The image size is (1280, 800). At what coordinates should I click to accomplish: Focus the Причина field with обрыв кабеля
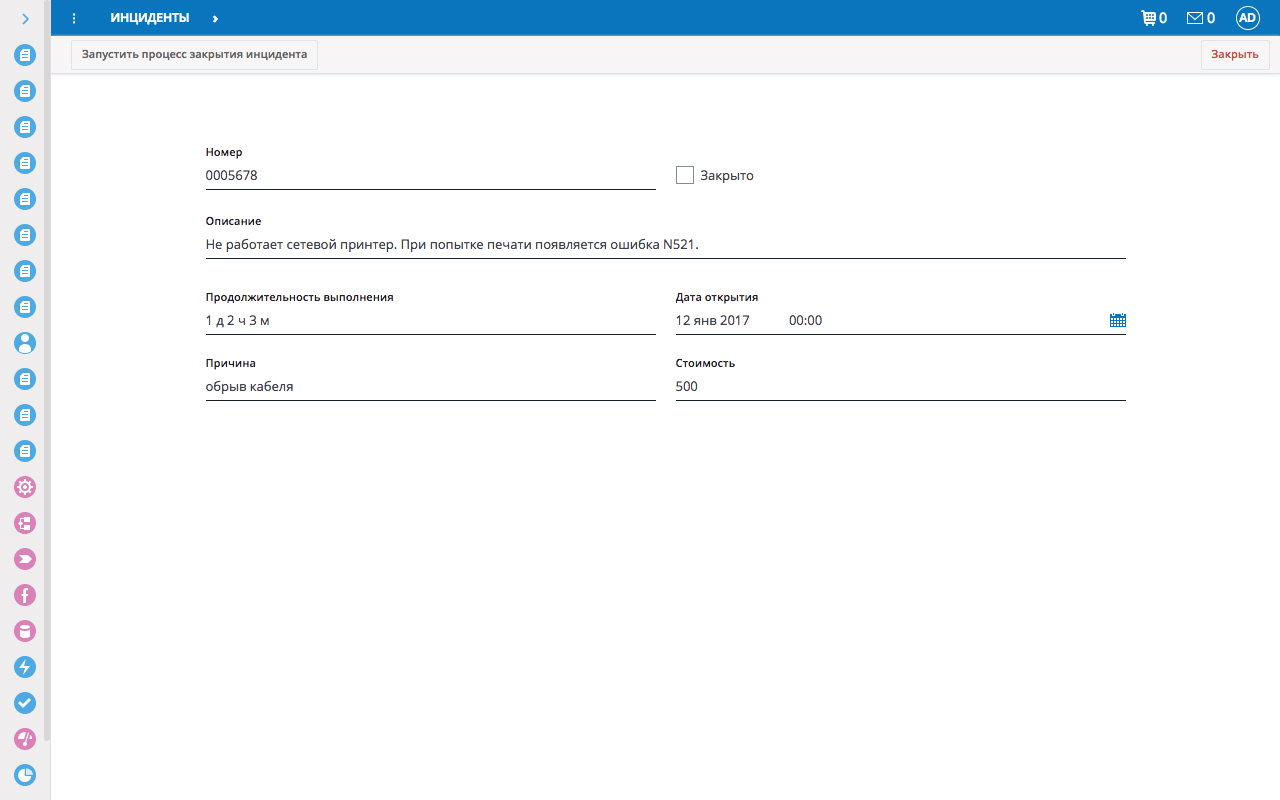click(x=431, y=387)
